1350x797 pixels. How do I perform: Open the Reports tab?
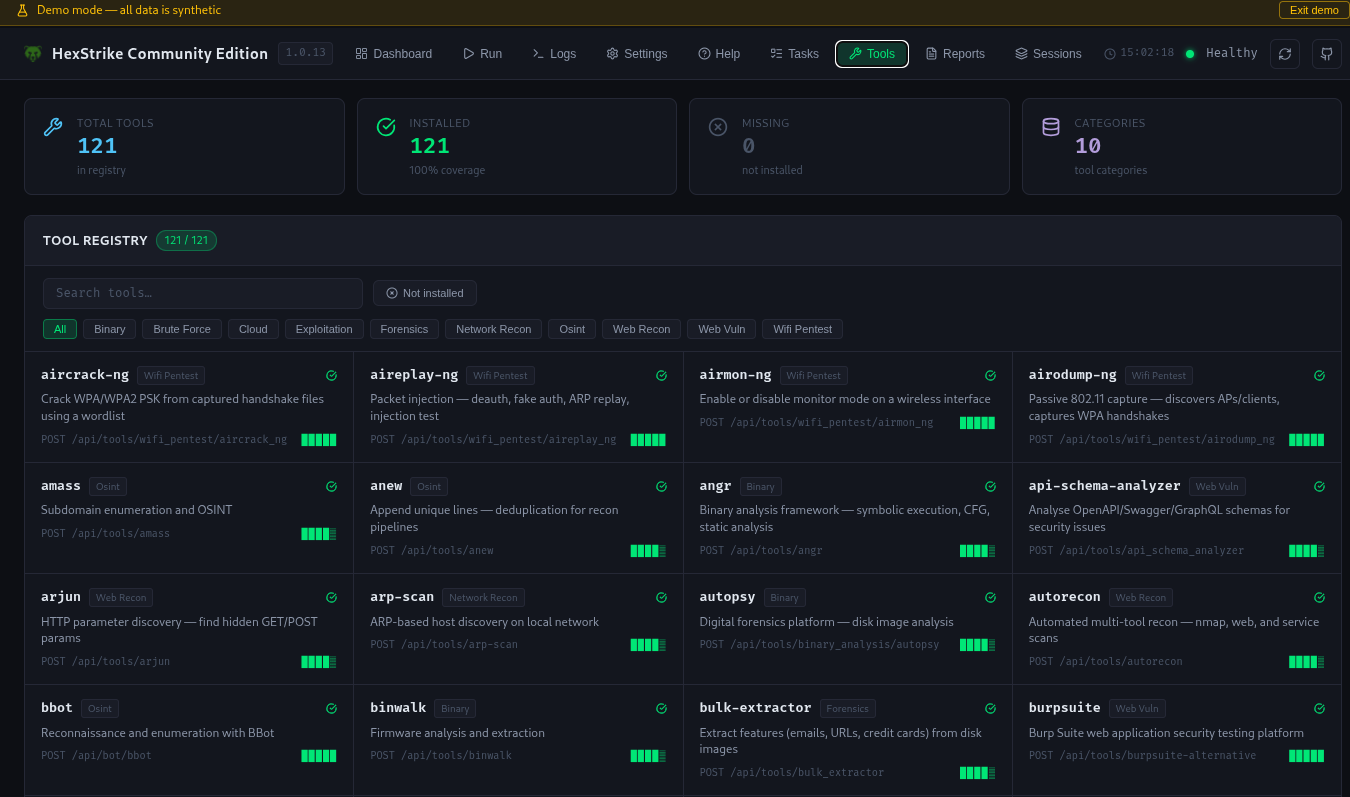(x=956, y=54)
